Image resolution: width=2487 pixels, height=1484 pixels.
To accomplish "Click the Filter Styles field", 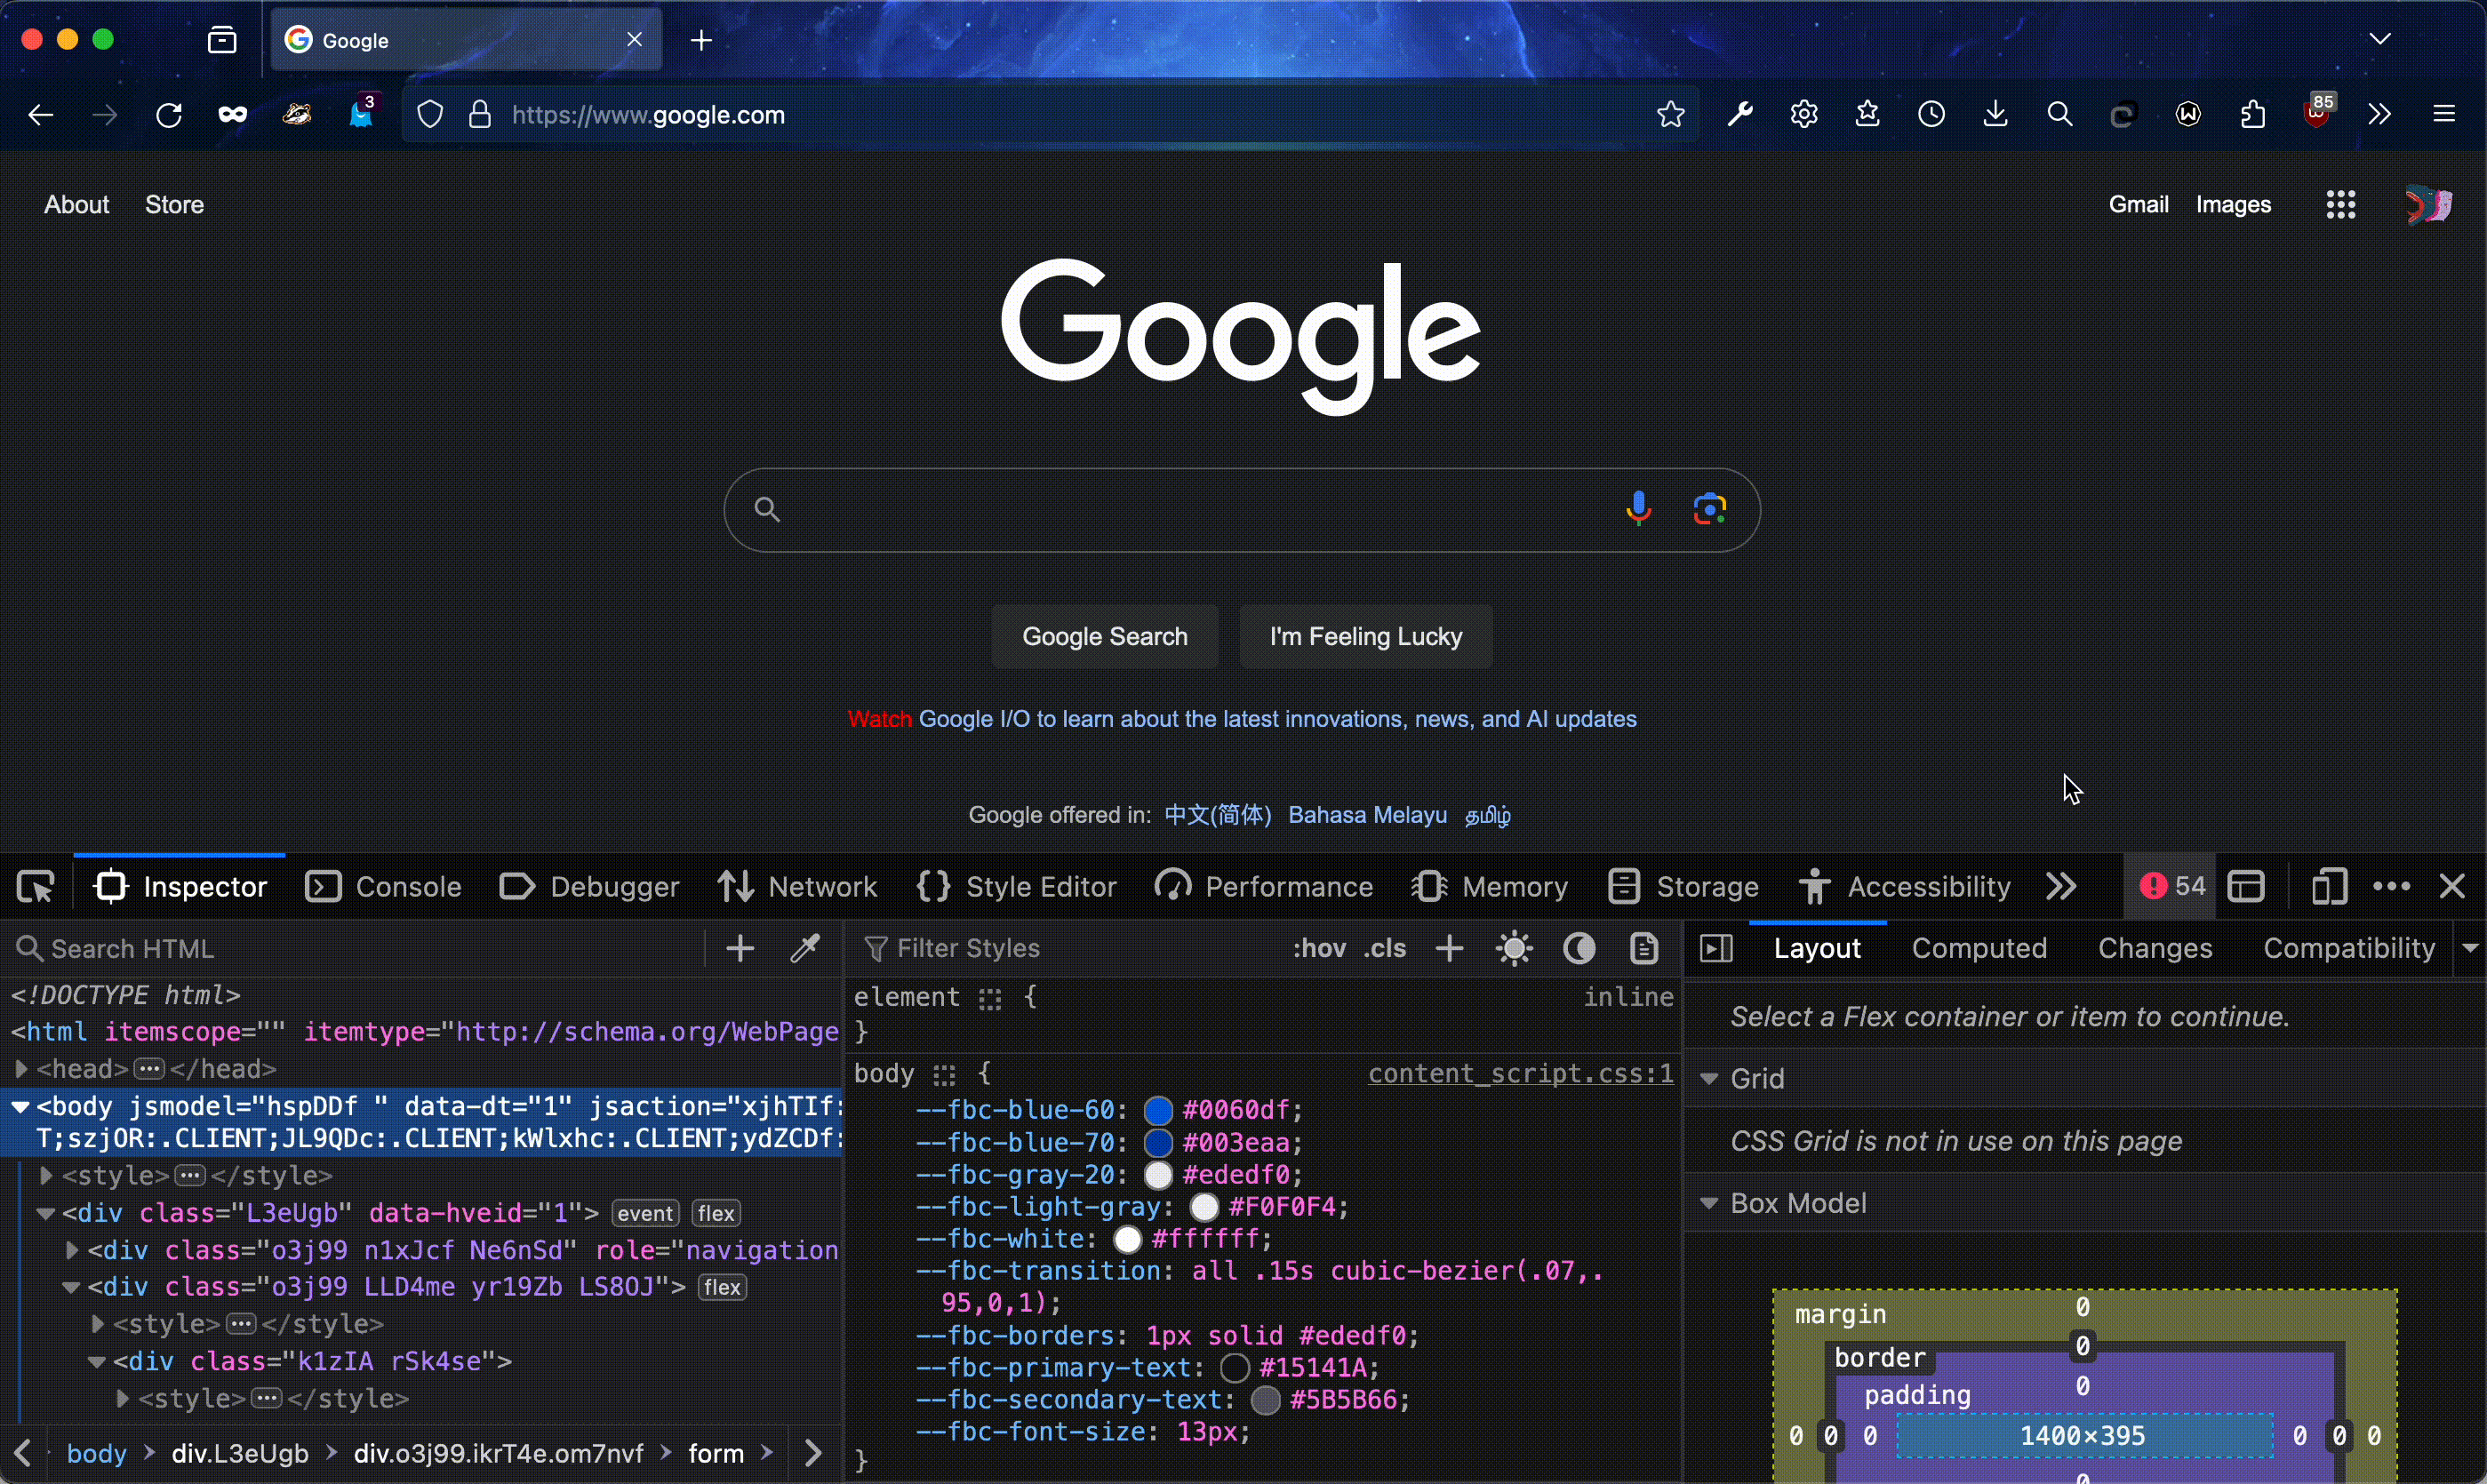I will tap(1065, 948).
